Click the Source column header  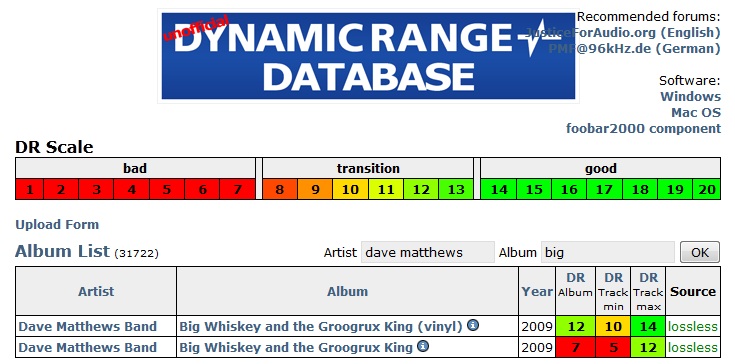[x=693, y=291]
